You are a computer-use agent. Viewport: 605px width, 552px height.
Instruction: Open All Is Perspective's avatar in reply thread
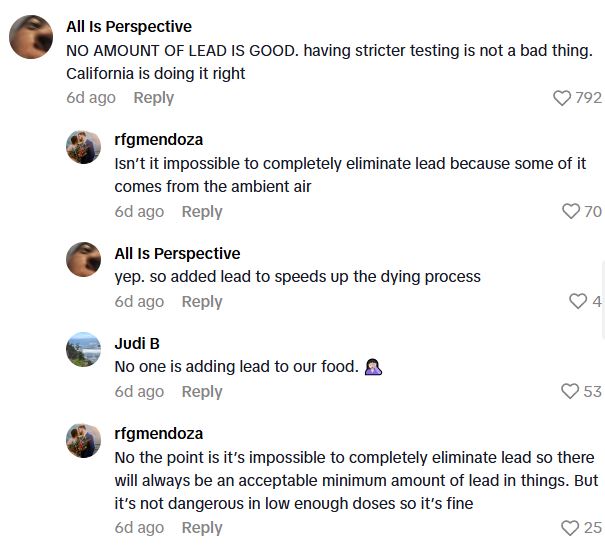pyautogui.click(x=83, y=261)
